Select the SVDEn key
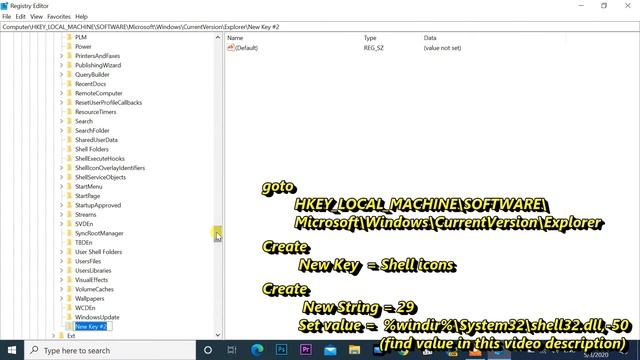The image size is (640, 360). 84,224
